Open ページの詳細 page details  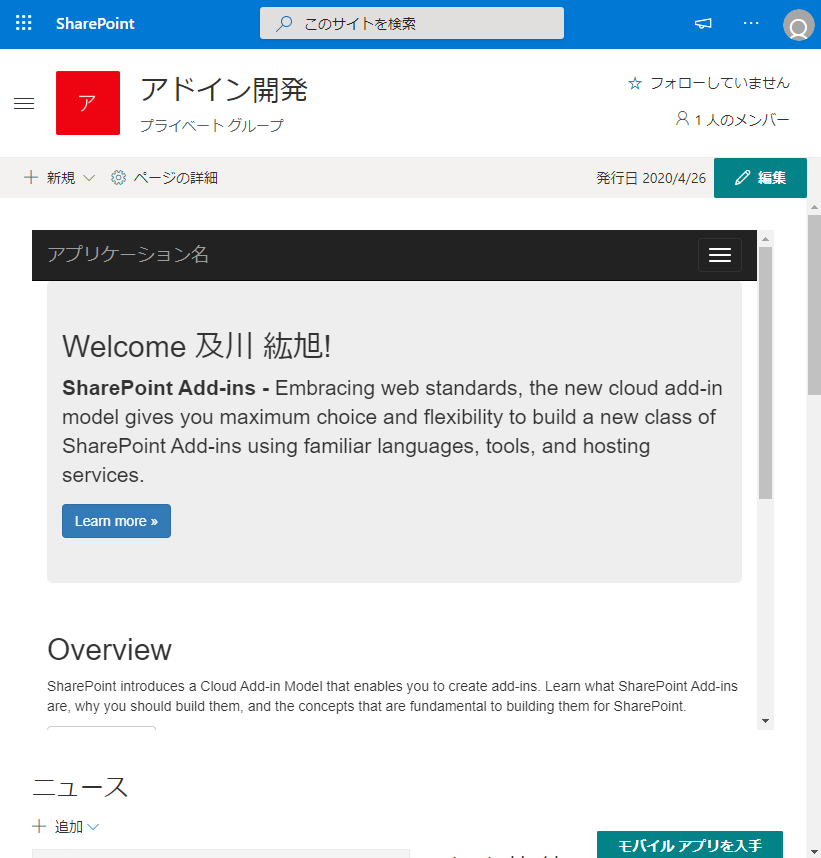(165, 178)
